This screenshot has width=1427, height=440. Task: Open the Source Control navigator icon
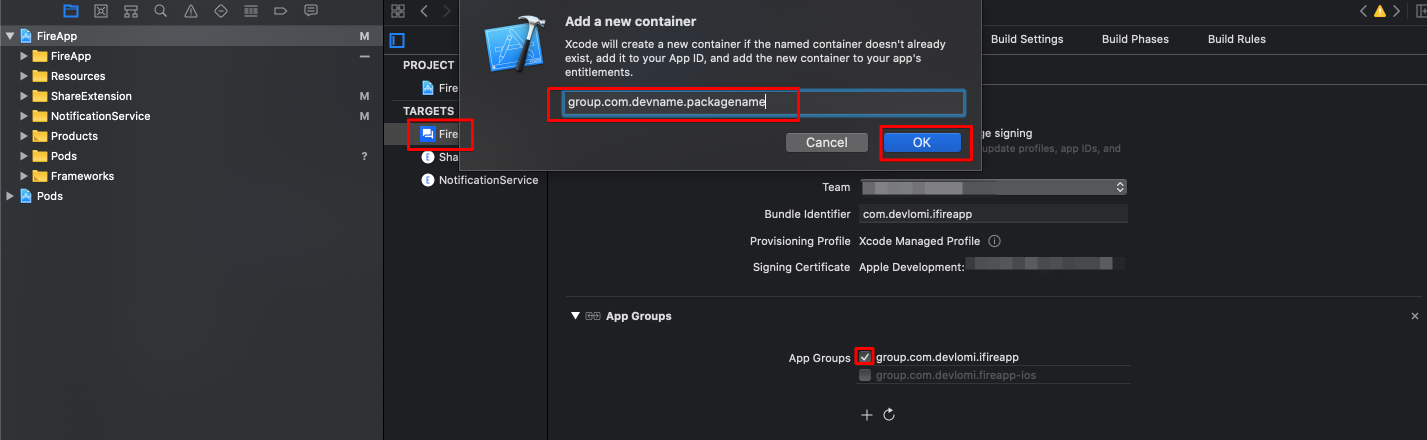click(100, 11)
